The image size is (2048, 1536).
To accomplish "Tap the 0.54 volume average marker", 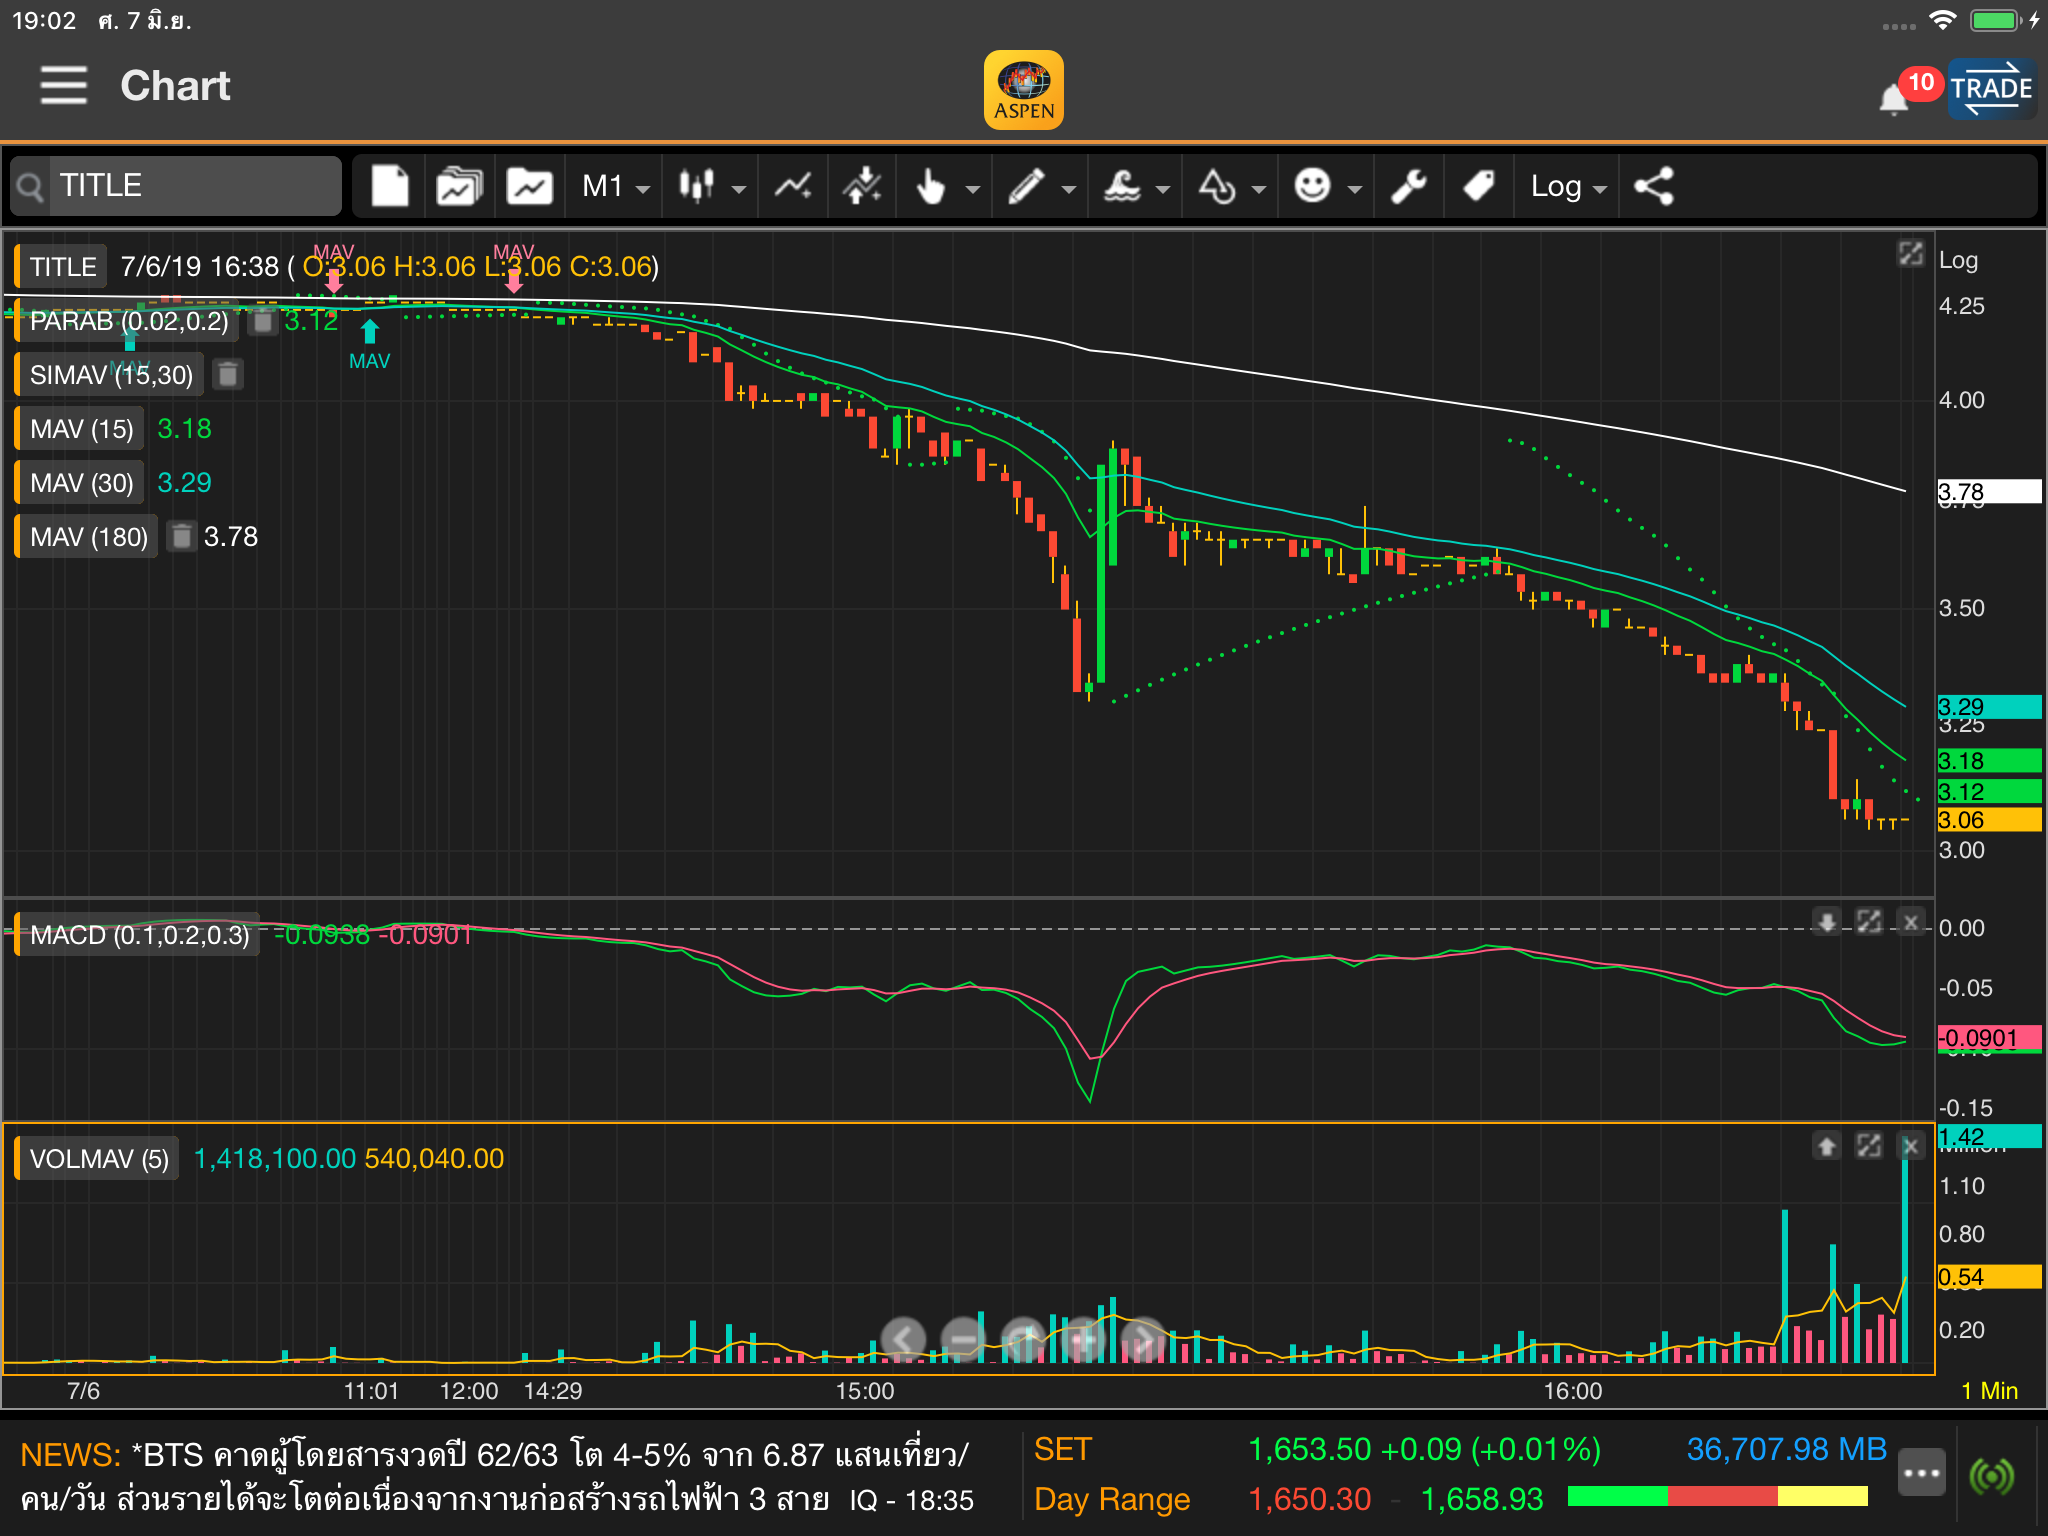I will [1989, 1277].
